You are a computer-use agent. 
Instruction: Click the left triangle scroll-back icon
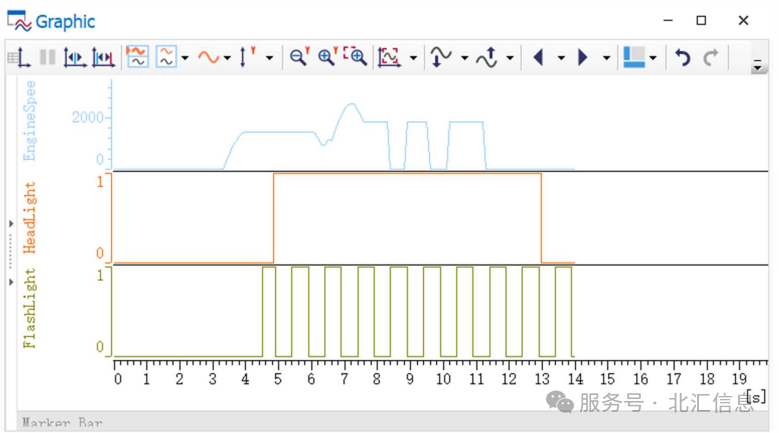coord(538,57)
